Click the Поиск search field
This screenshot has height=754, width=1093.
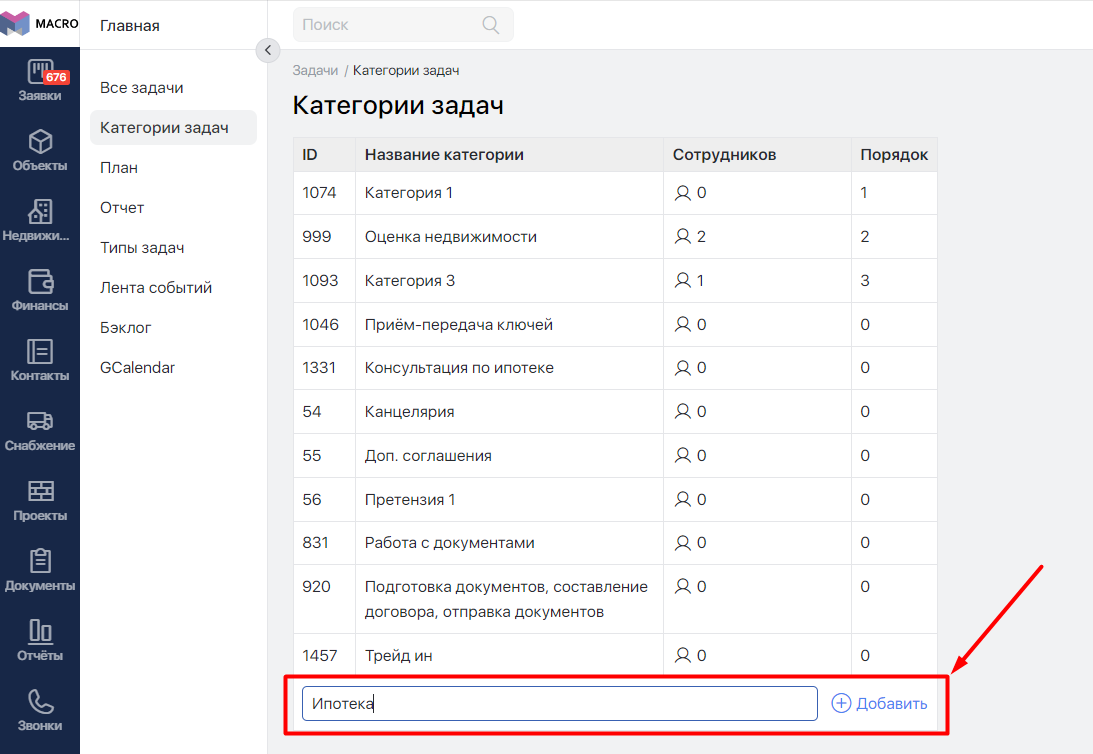[x=390, y=25]
